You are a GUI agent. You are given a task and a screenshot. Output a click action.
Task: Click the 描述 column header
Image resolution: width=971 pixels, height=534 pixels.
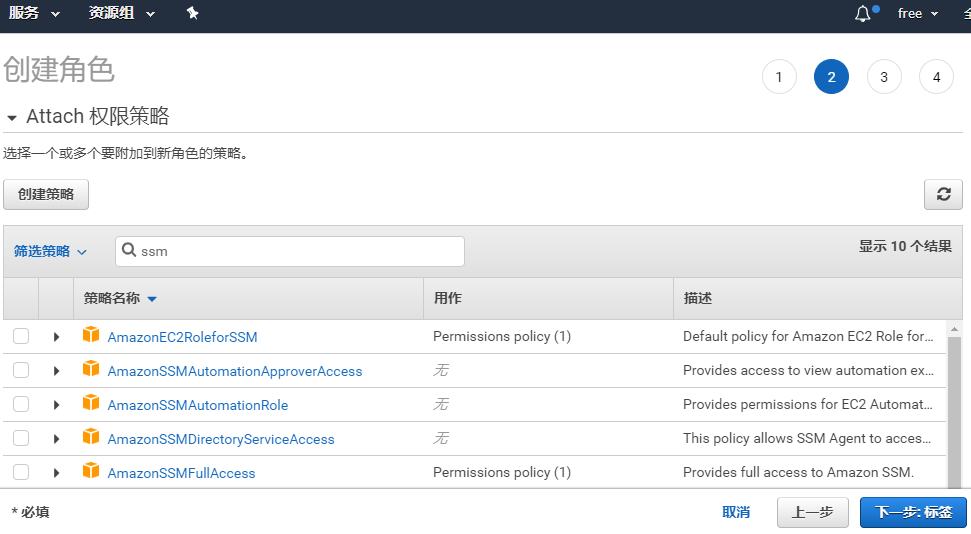coord(697,298)
